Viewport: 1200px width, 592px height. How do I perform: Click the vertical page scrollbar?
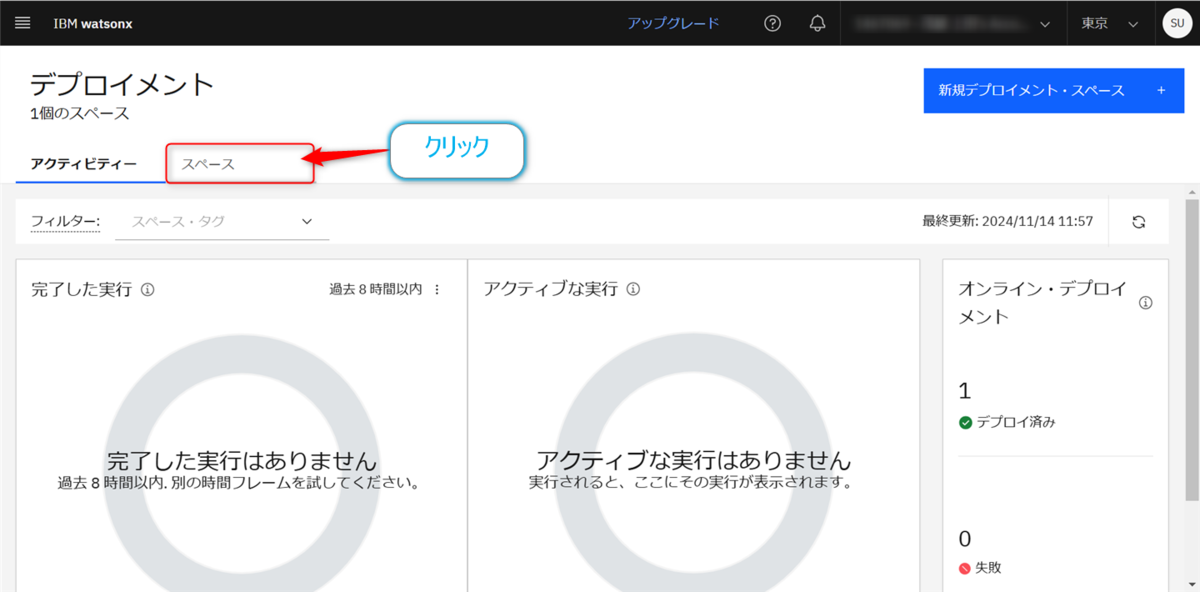(x=1191, y=350)
